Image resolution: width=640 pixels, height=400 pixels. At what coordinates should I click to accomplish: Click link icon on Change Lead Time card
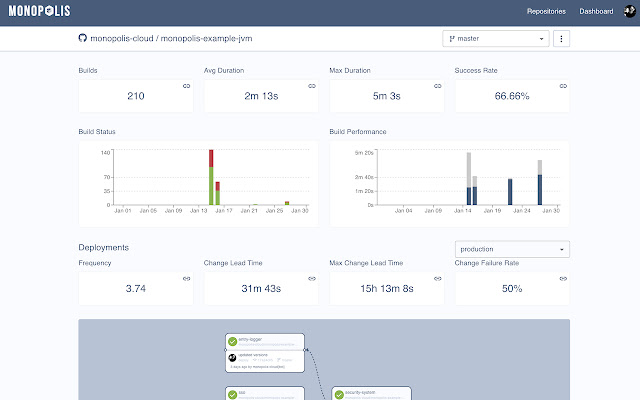tap(312, 279)
